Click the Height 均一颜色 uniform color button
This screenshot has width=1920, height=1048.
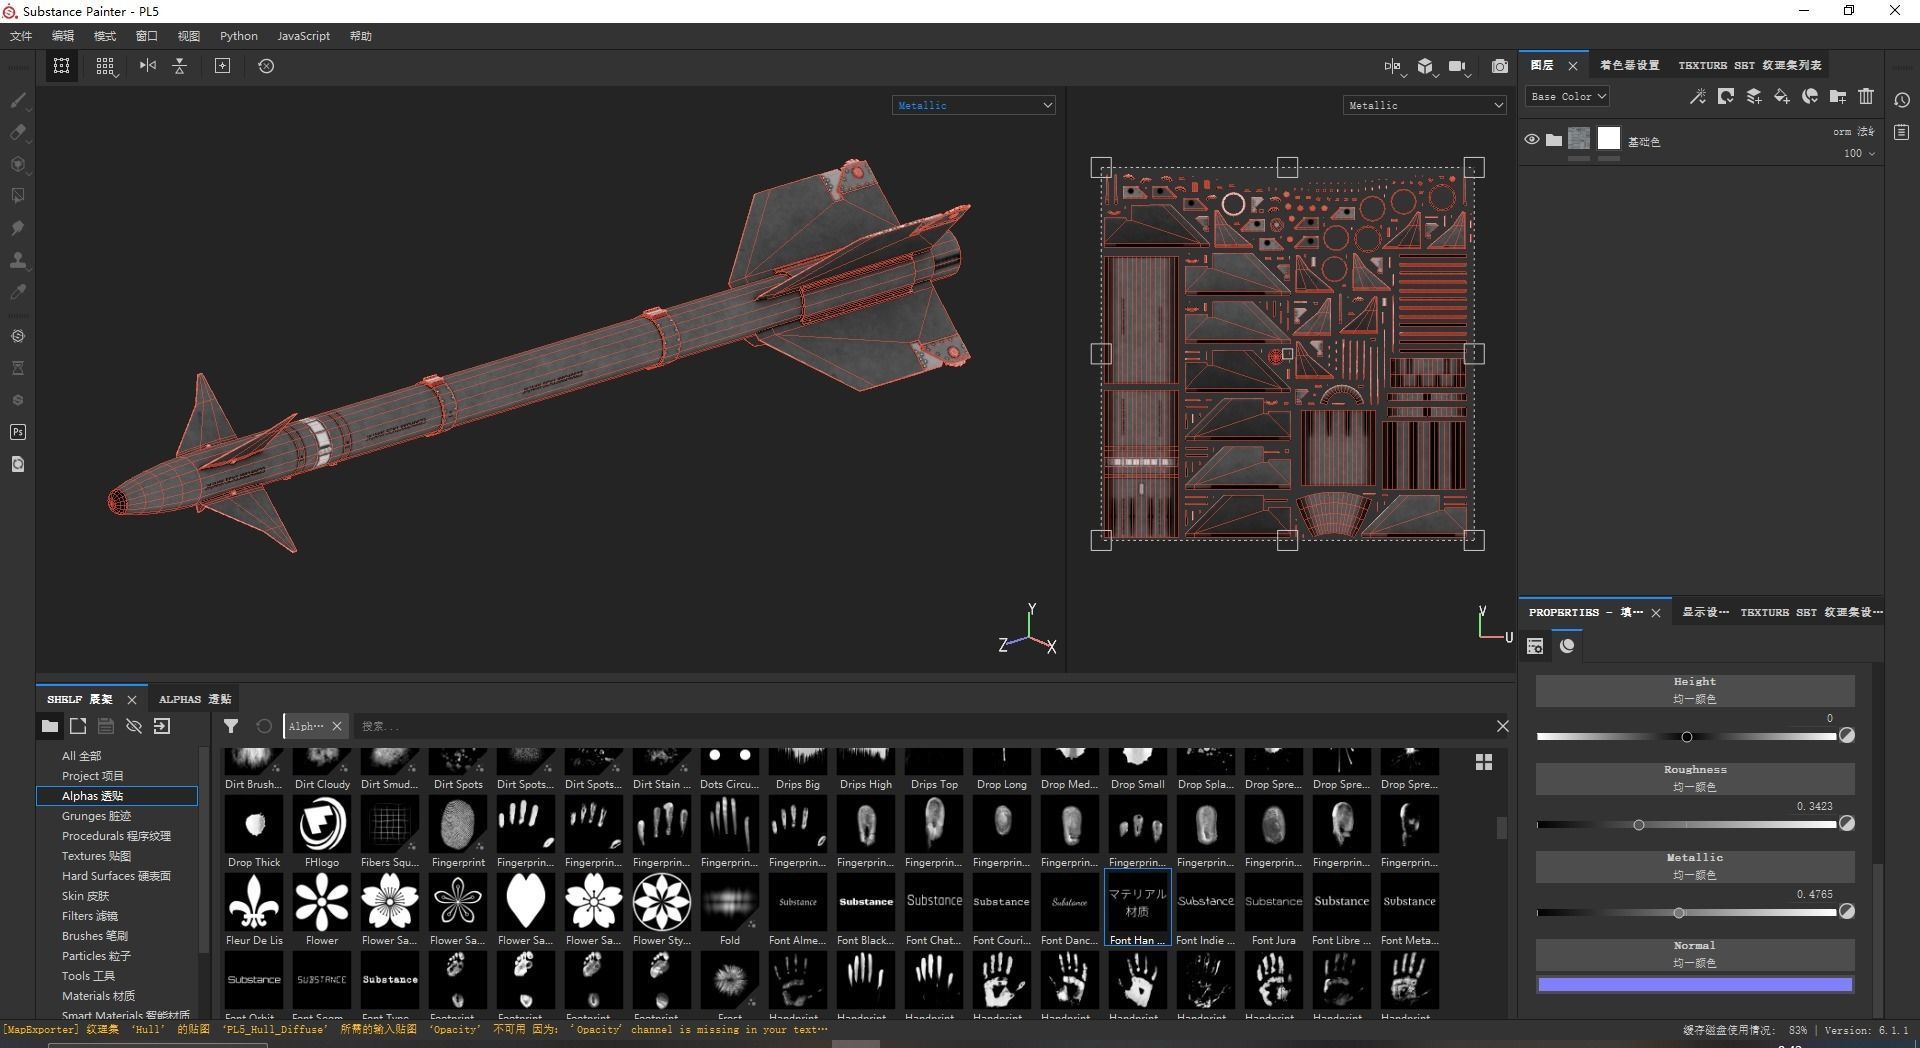[x=1695, y=690]
